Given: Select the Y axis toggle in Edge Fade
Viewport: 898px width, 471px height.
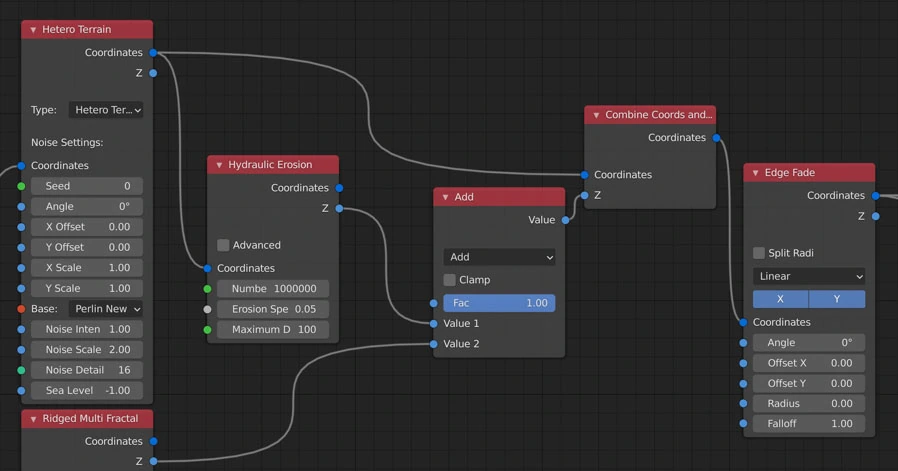Looking at the screenshot, I should pyautogui.click(x=837, y=299).
